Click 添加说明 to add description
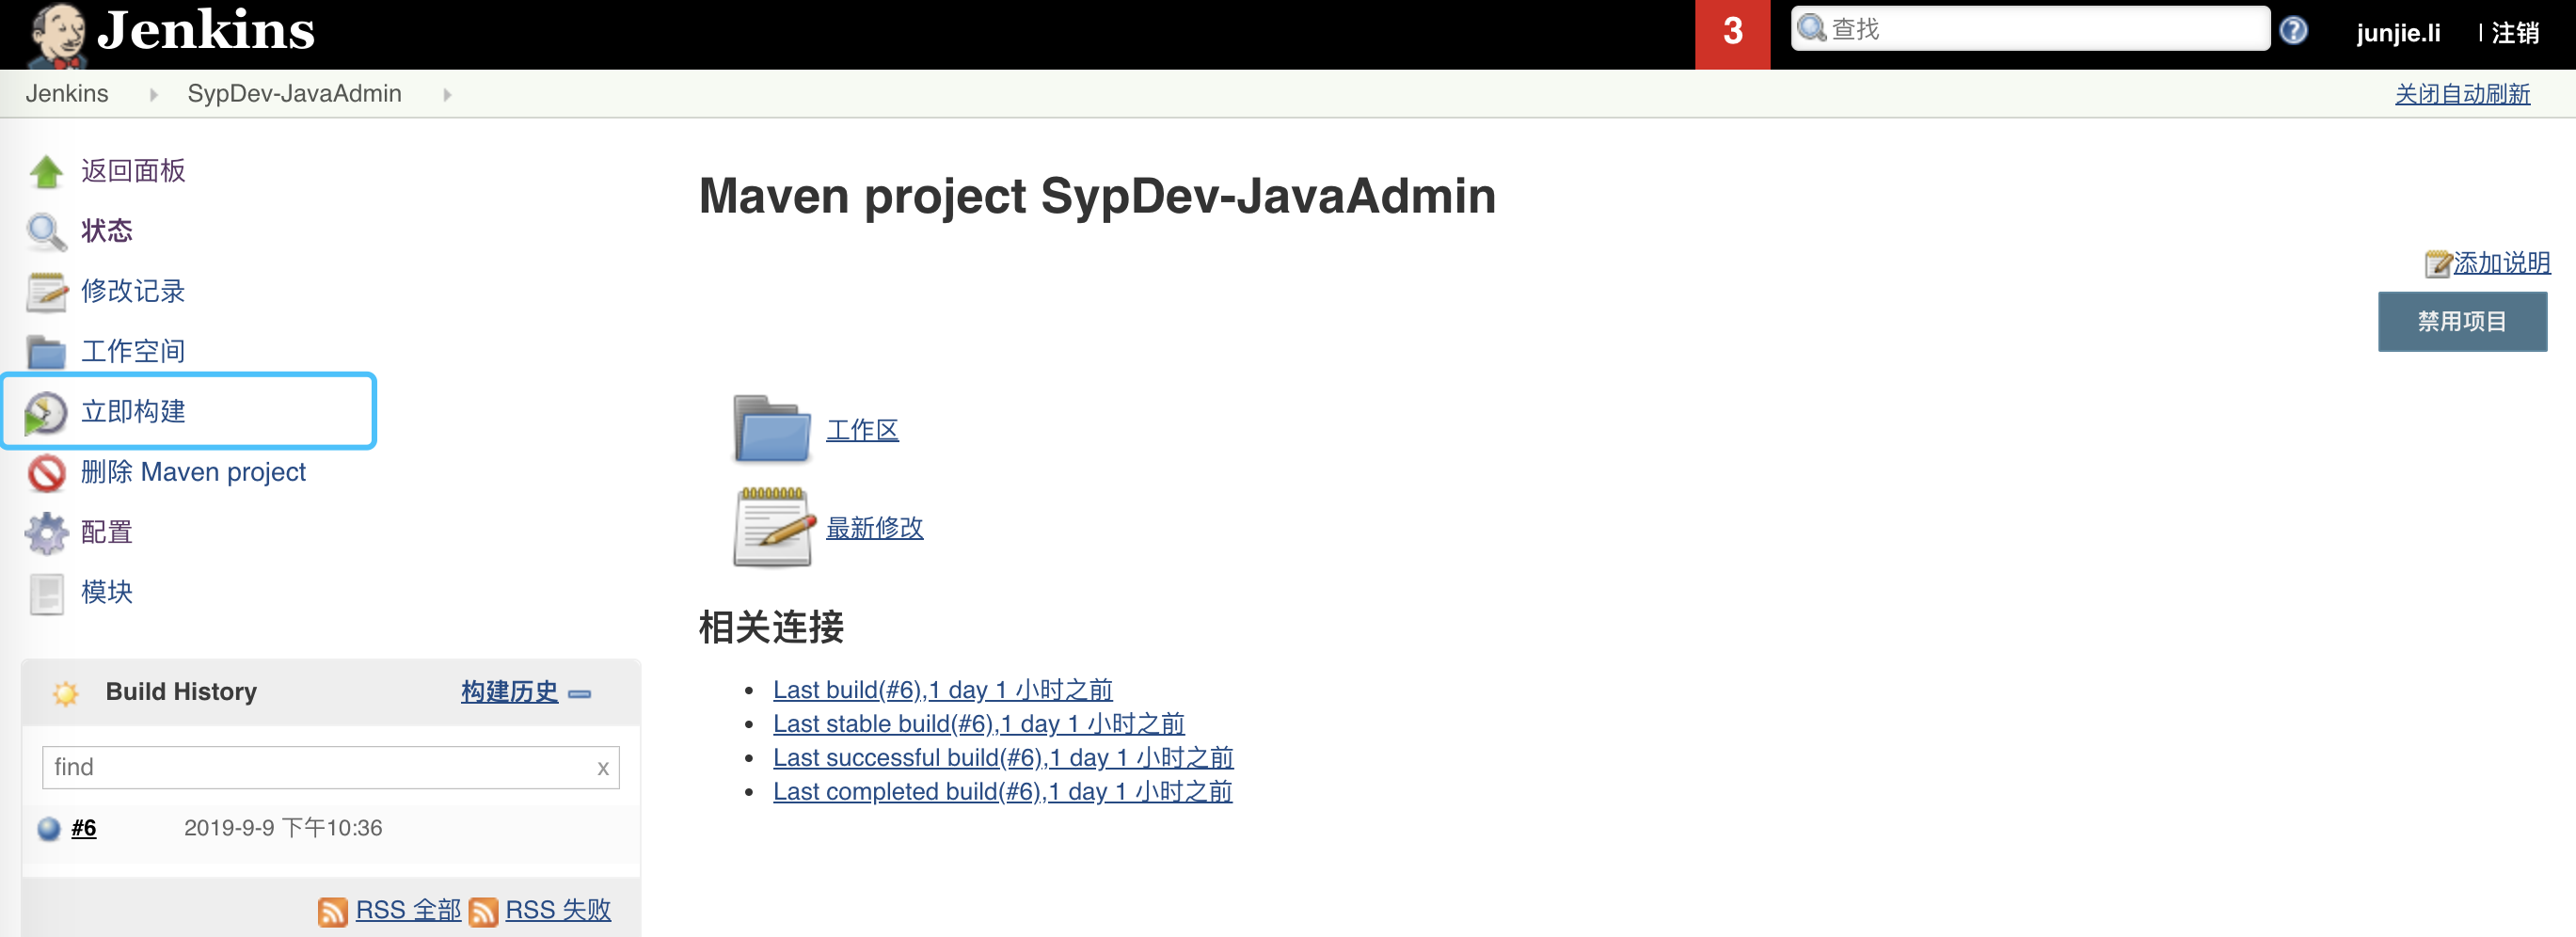The width and height of the screenshot is (2576, 937). [x=2501, y=263]
